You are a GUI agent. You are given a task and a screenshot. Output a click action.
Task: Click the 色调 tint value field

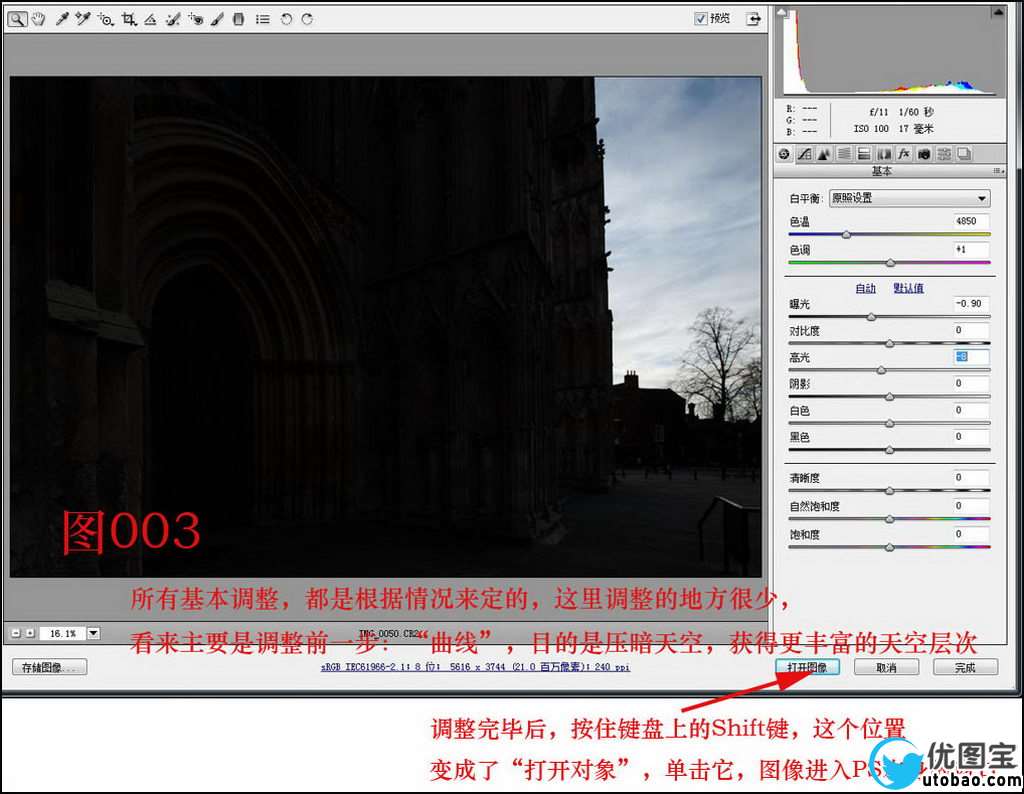[x=971, y=249]
